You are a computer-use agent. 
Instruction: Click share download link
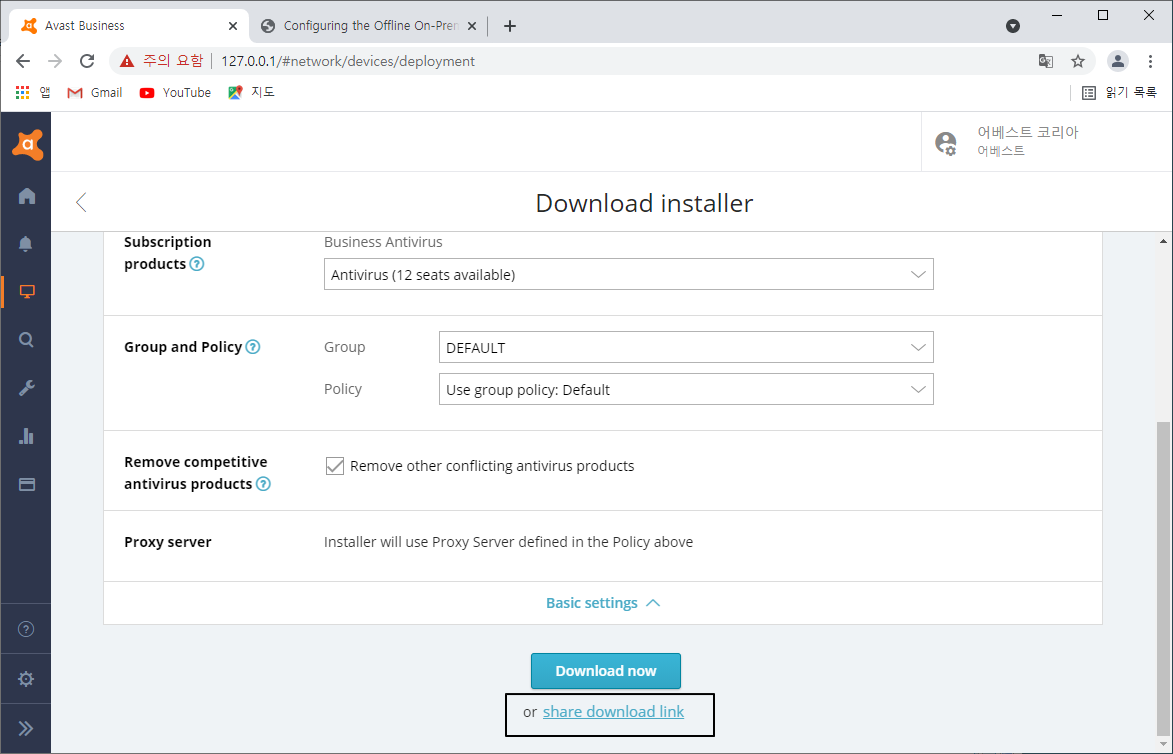tap(613, 712)
